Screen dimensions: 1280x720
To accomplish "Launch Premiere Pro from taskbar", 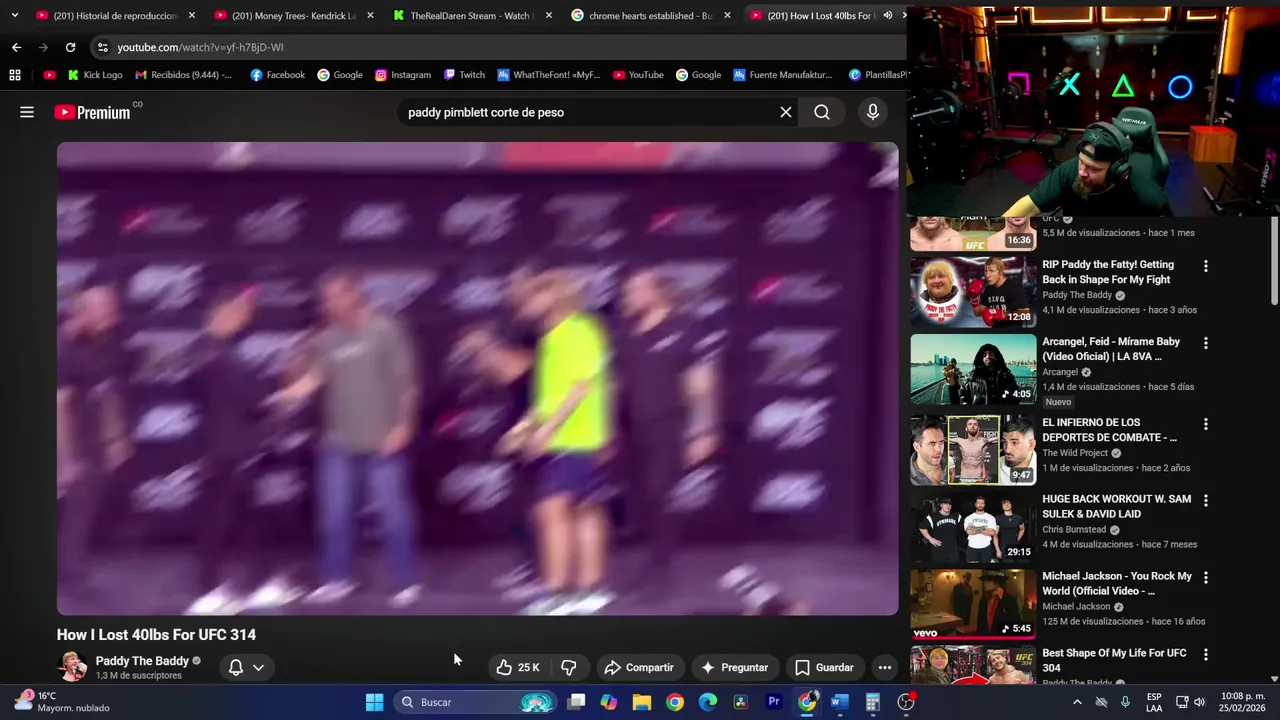I will coord(773,702).
